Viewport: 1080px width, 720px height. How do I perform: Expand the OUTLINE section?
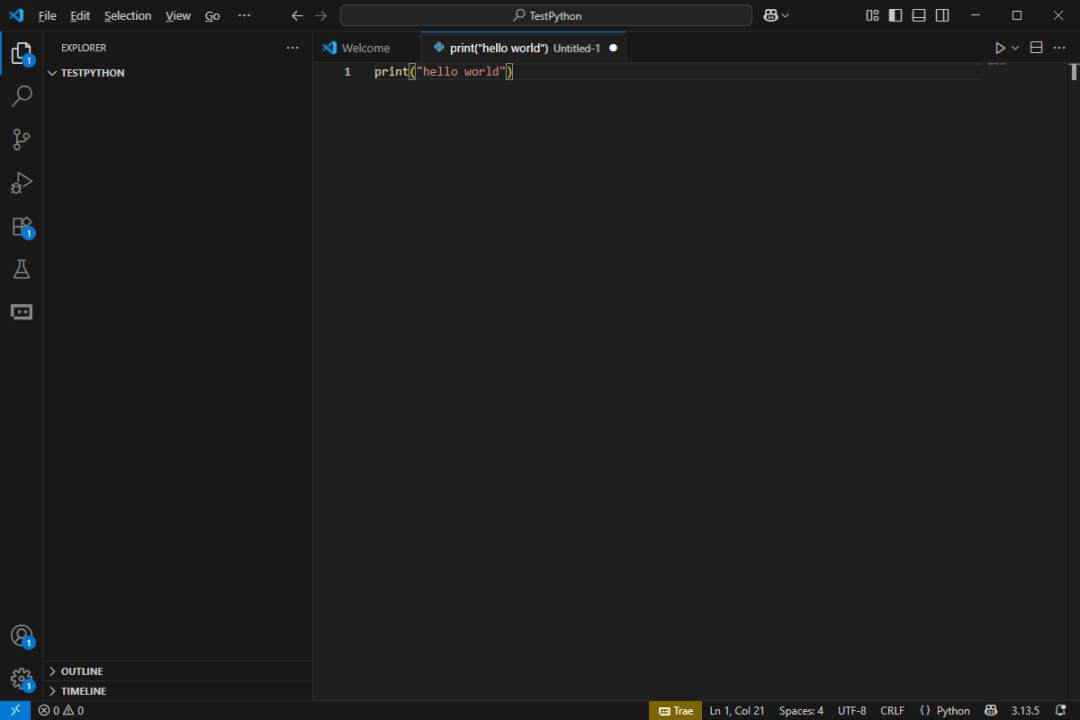point(178,671)
